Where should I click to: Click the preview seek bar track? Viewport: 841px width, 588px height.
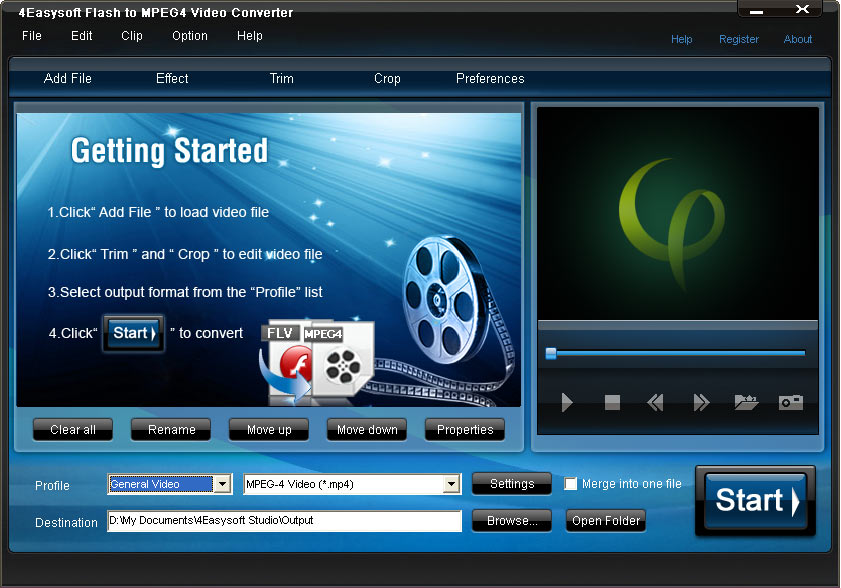tap(676, 353)
